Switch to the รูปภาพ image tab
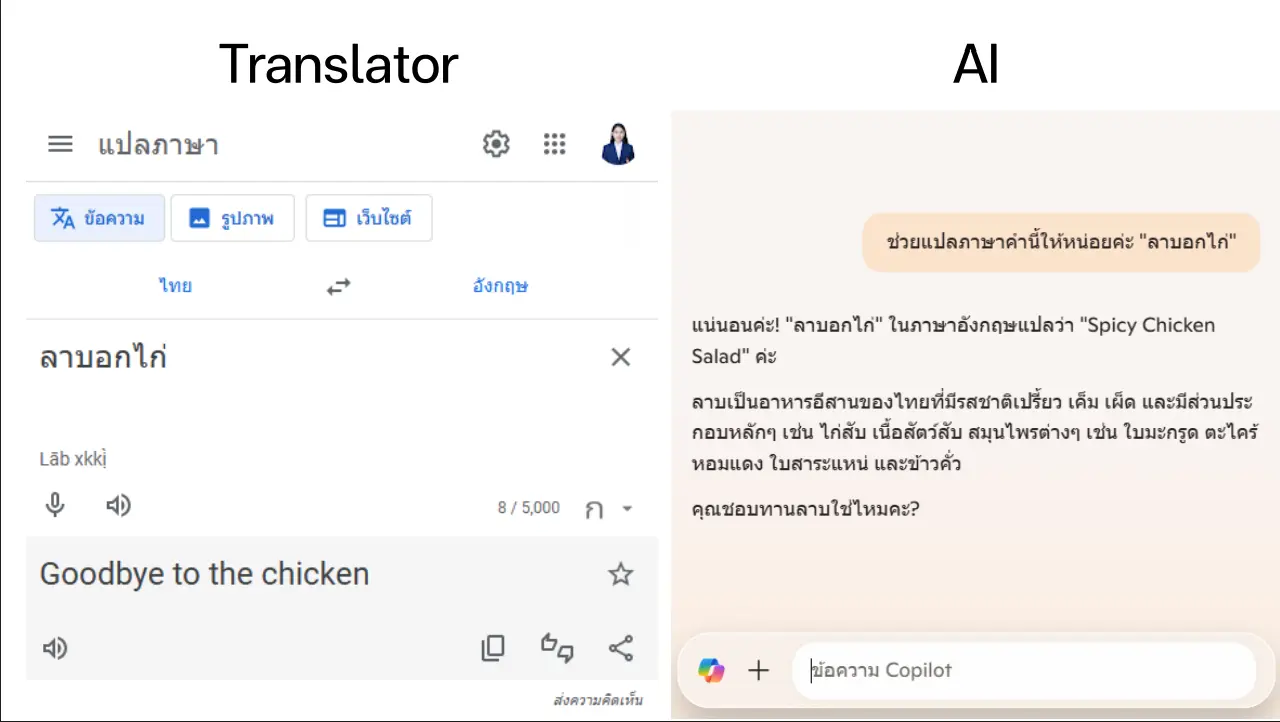 pyautogui.click(x=232, y=218)
